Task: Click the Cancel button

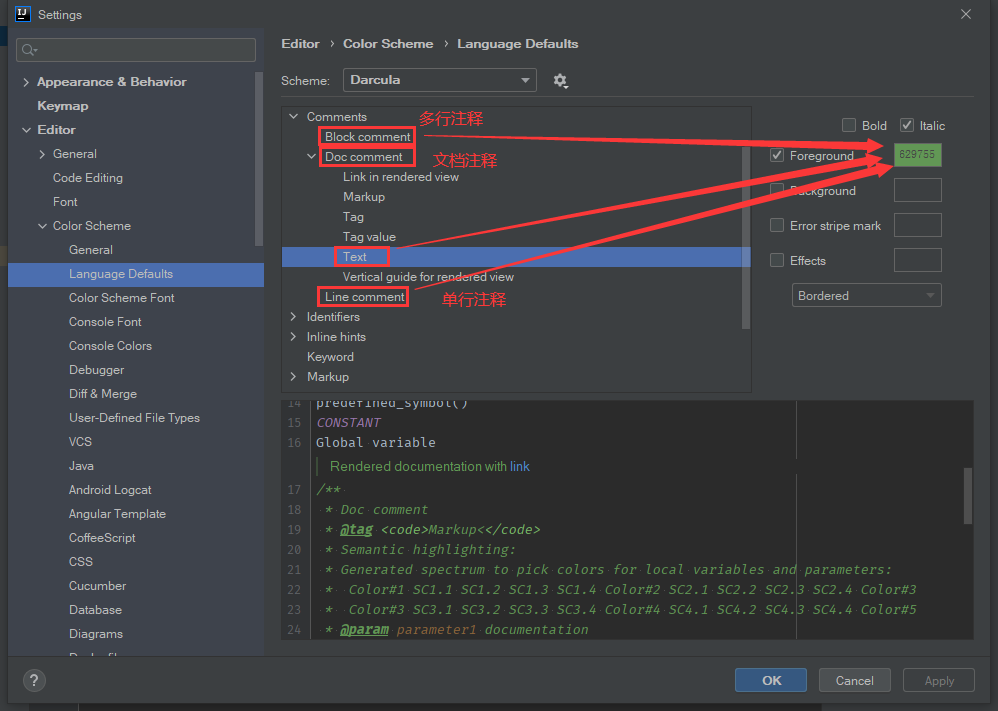Action: (x=854, y=680)
